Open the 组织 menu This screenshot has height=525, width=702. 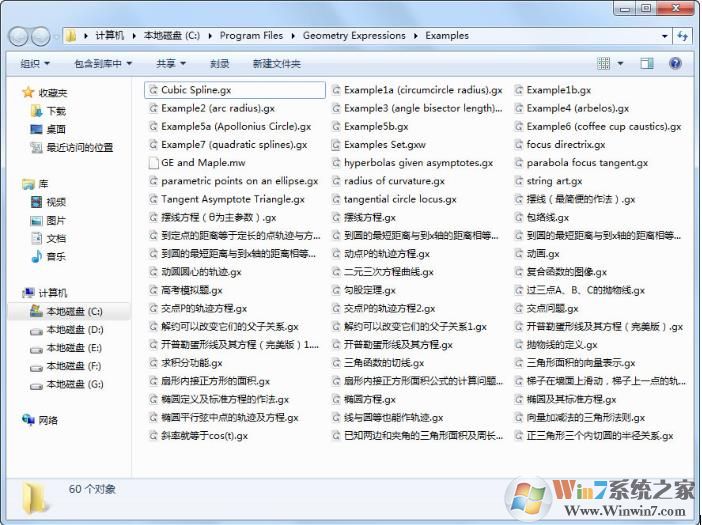click(34, 64)
